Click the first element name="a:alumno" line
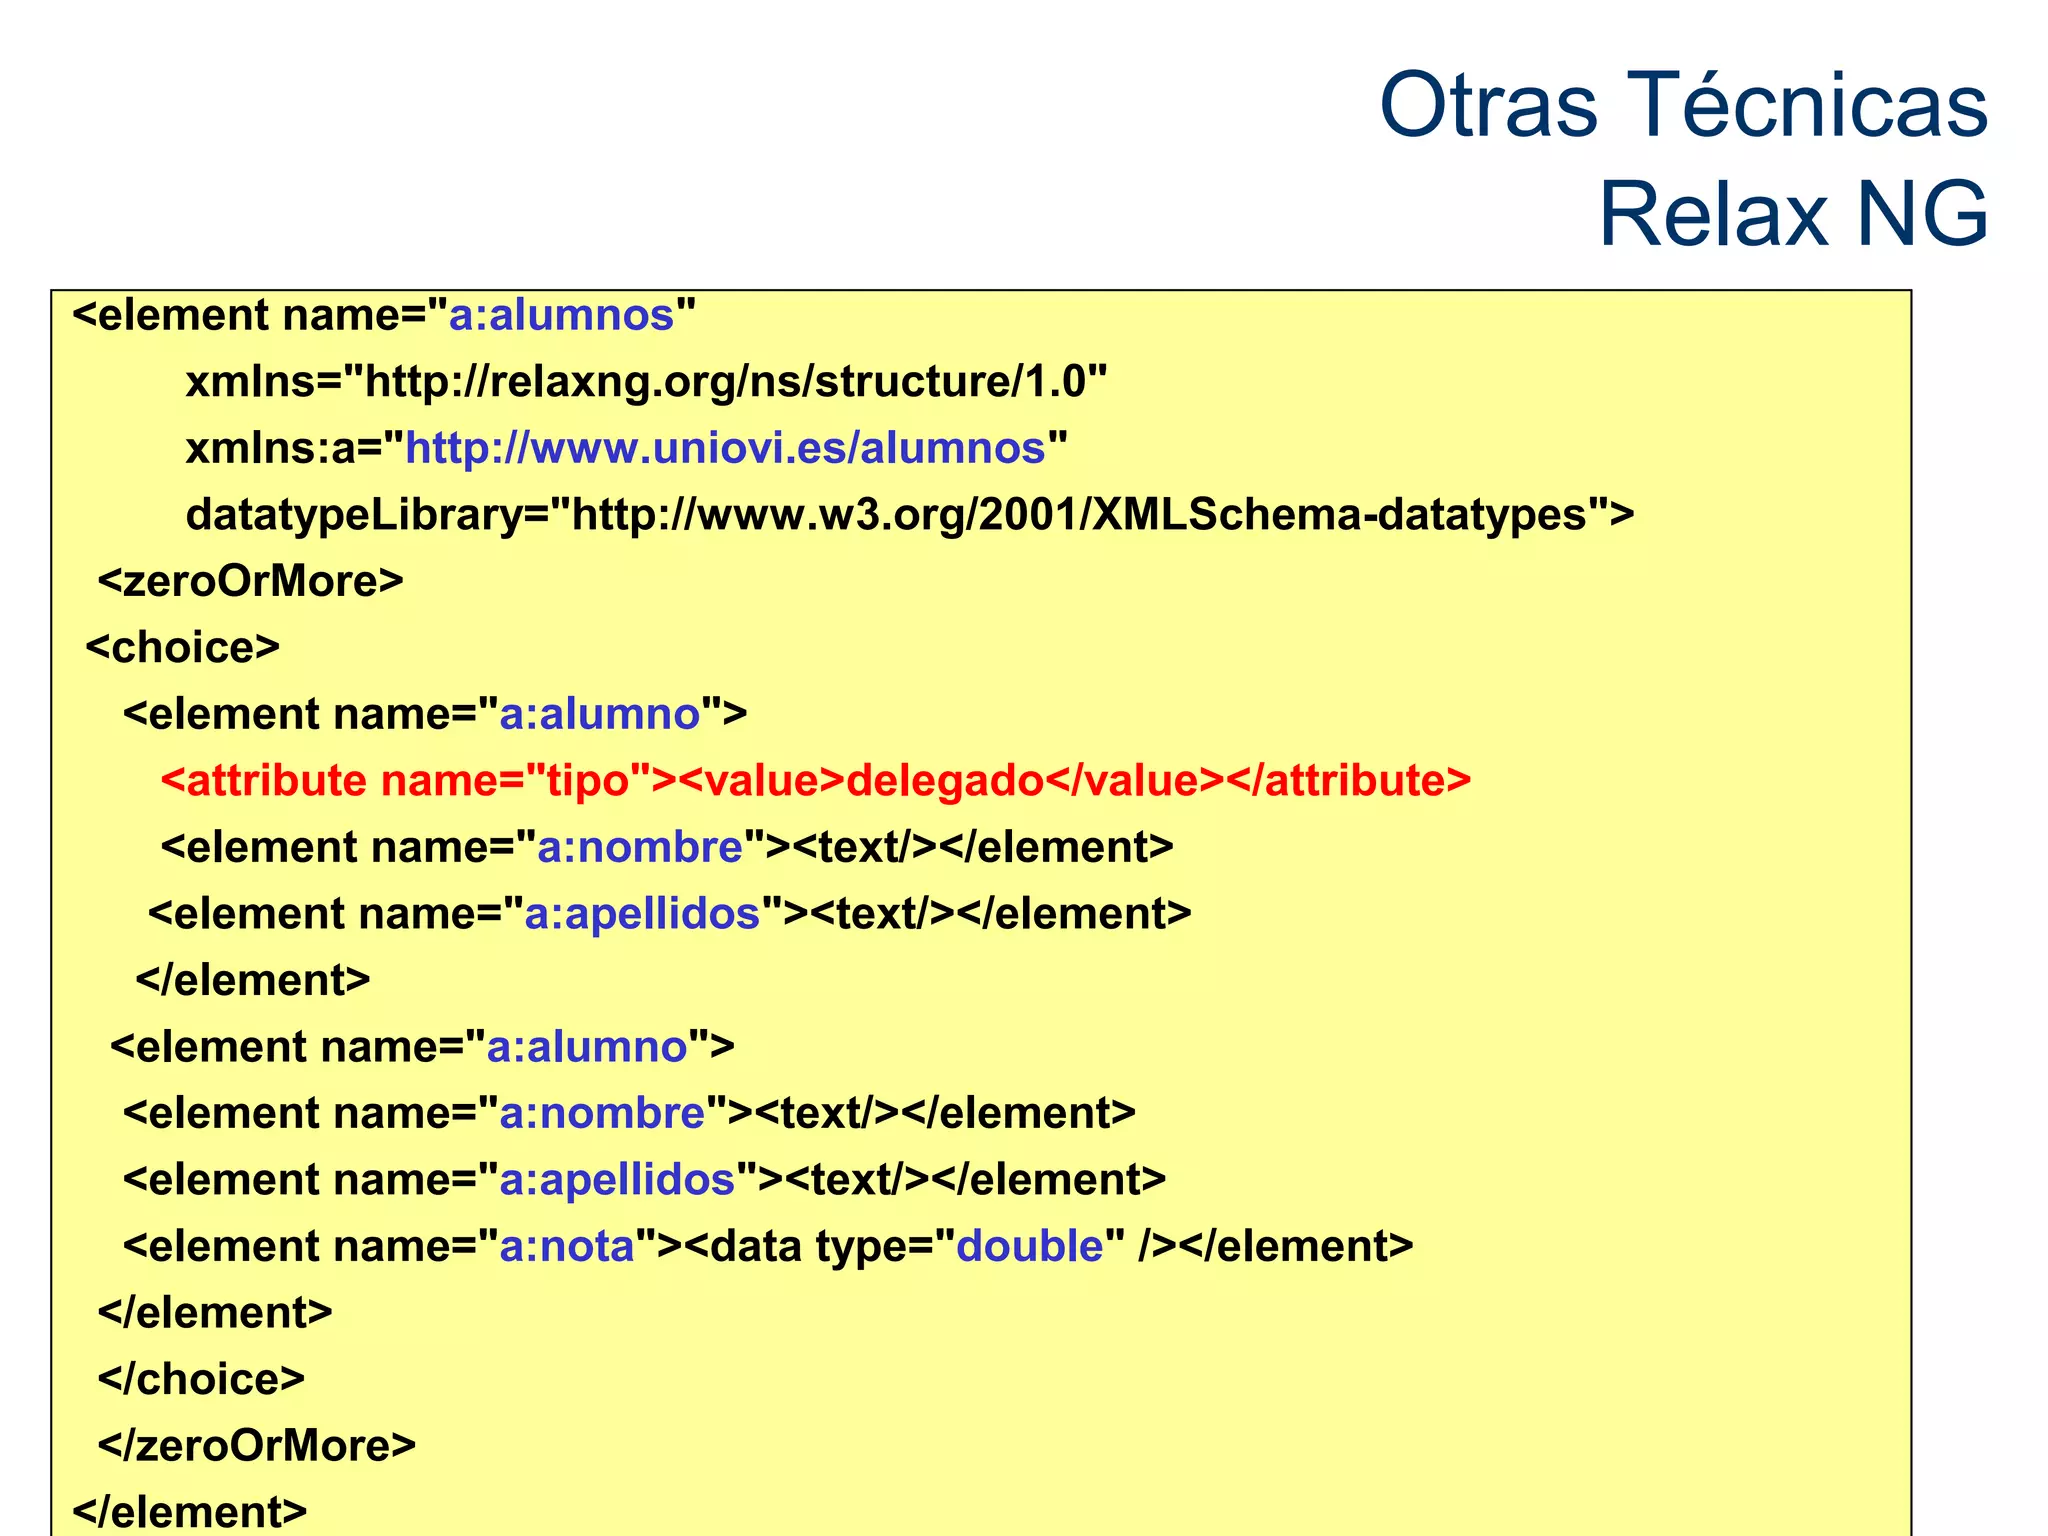The image size is (2048, 1536). coord(435,714)
